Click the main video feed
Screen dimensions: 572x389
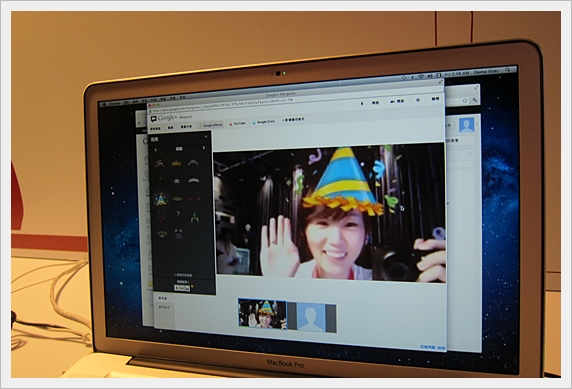(x=329, y=212)
